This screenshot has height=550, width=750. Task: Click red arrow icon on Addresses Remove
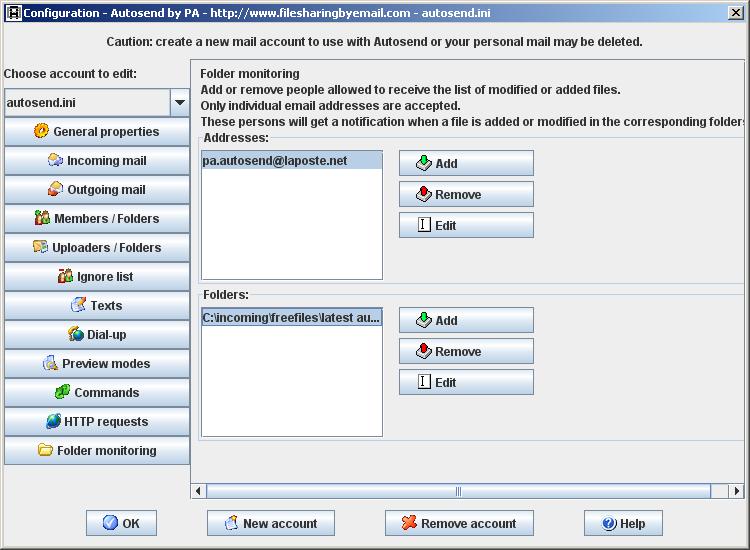[424, 194]
